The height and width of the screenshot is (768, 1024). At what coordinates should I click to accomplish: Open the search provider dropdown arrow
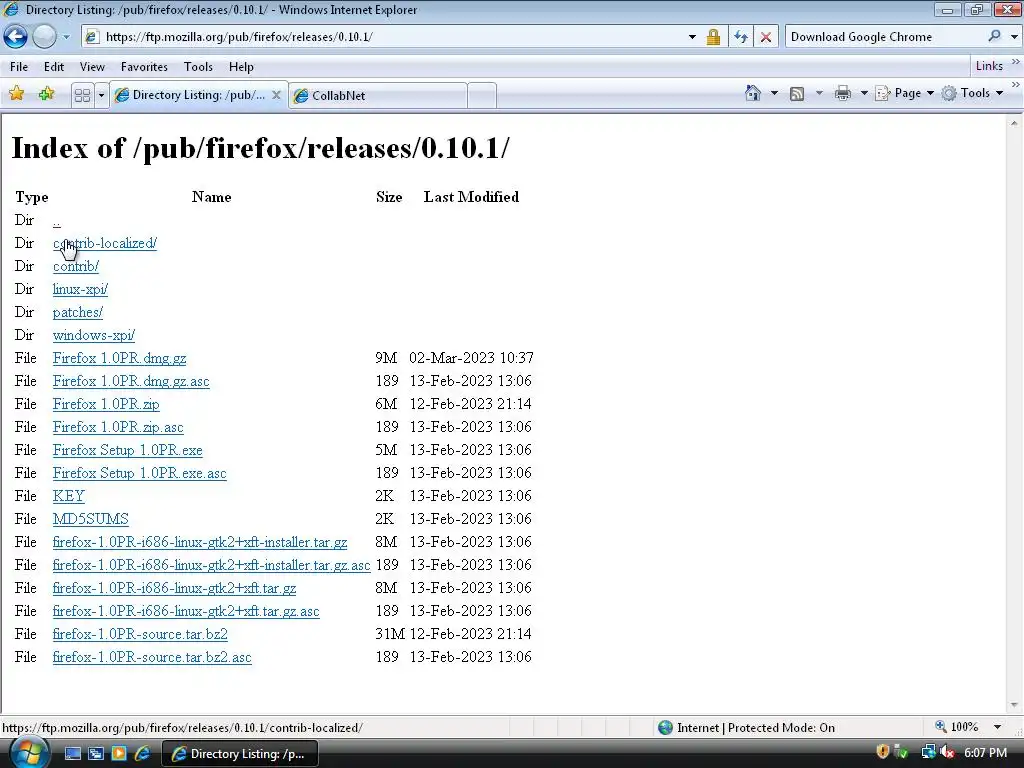pos(1014,37)
